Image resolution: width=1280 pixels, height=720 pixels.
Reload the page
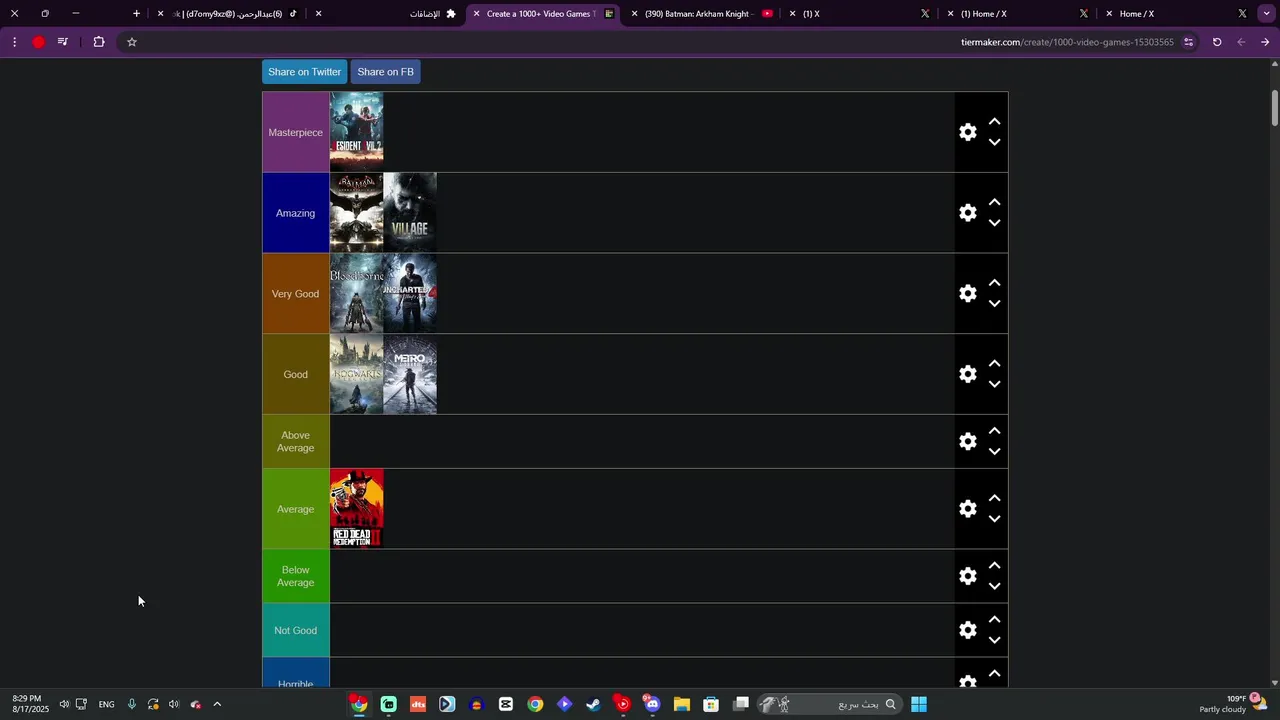click(x=1217, y=42)
